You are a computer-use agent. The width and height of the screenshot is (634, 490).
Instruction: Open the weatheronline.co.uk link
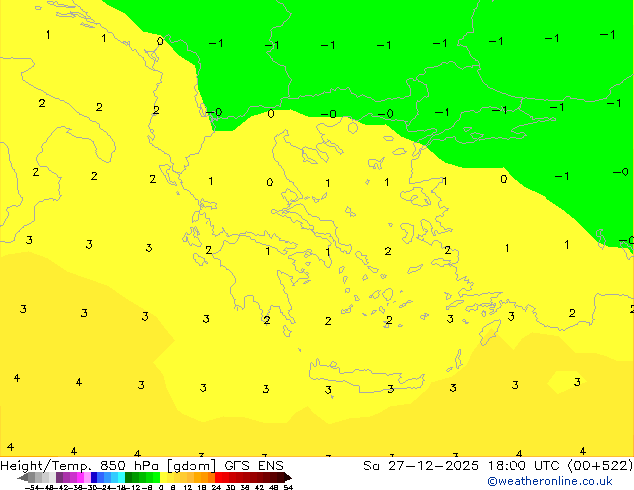pos(550,481)
